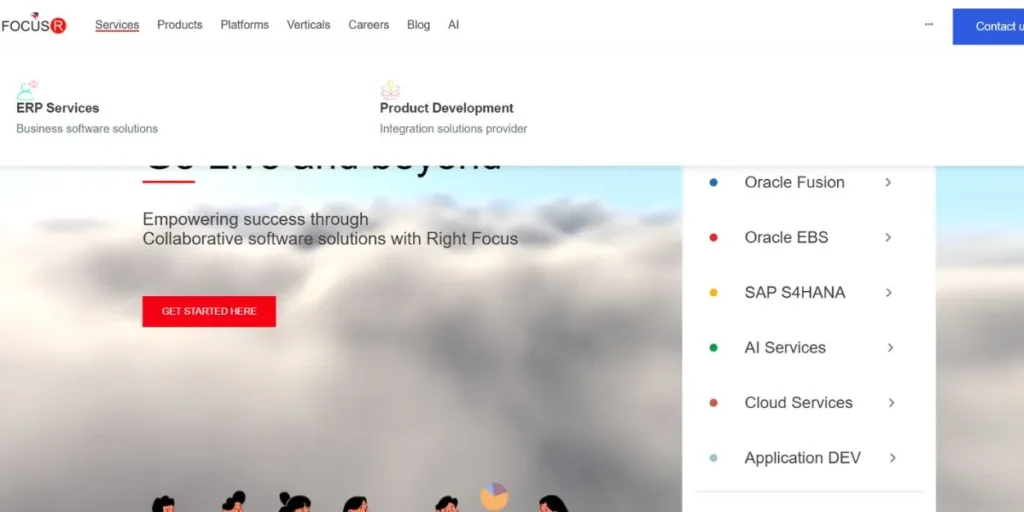Image resolution: width=1024 pixels, height=512 pixels.
Task: Click the Product Development icon
Action: pyautogui.click(x=390, y=90)
